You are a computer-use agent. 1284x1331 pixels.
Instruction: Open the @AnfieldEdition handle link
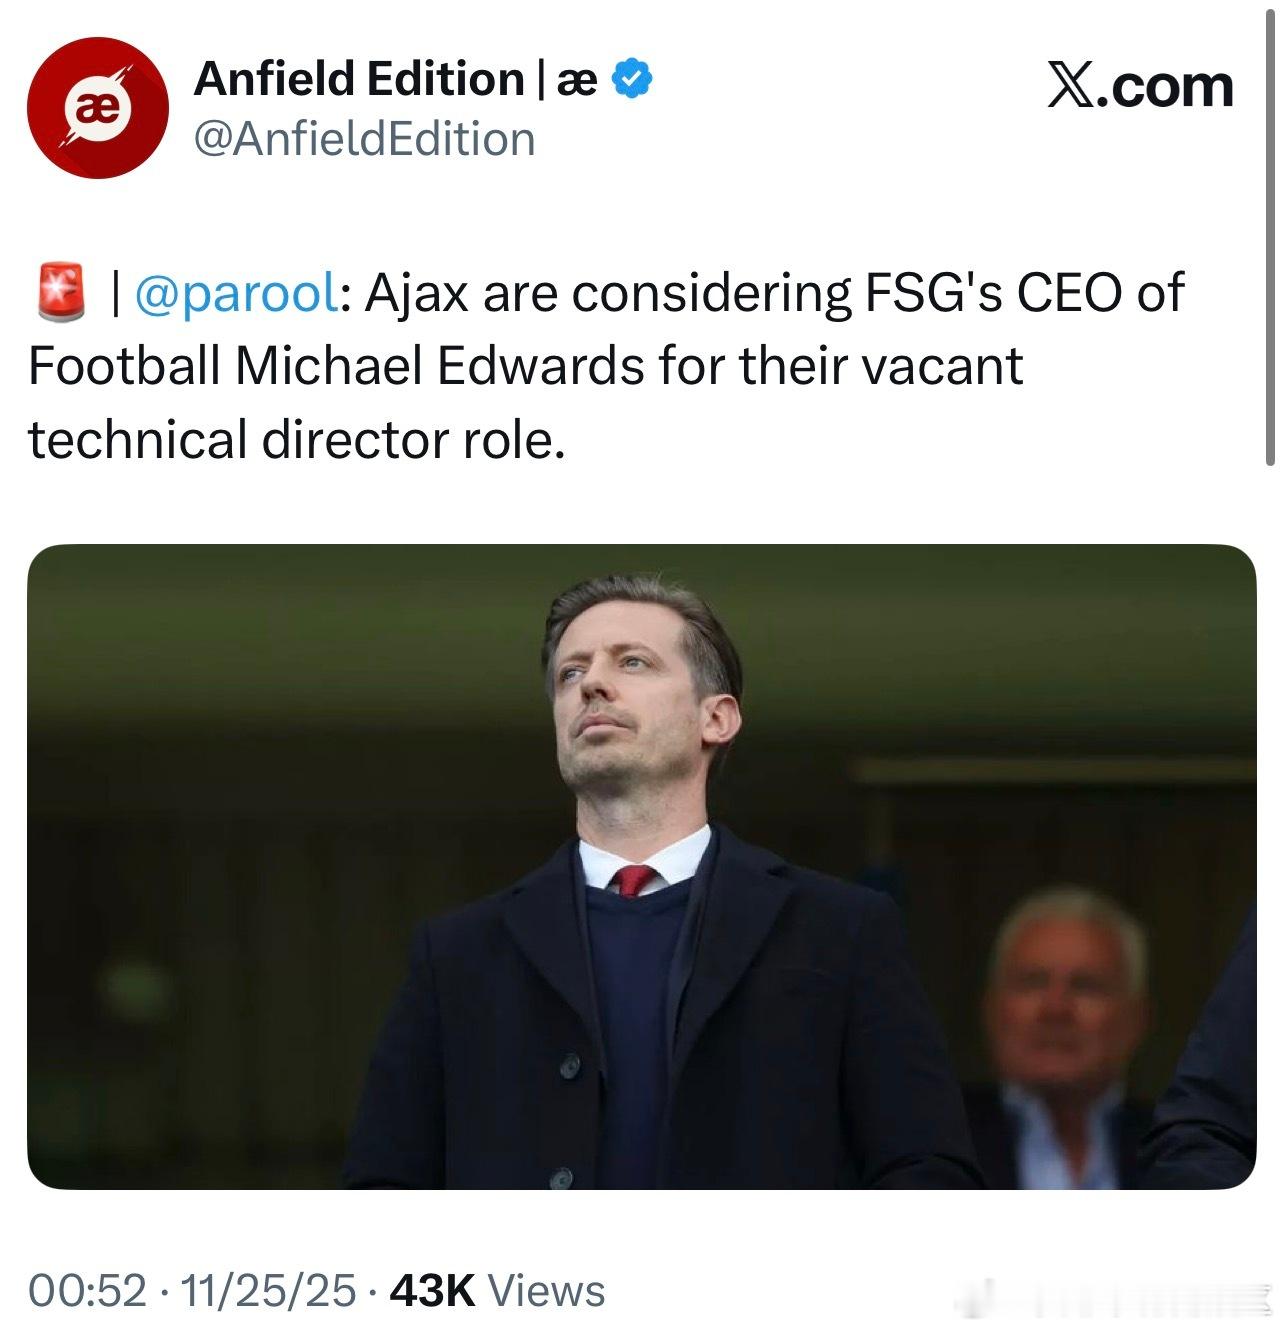click(x=364, y=140)
